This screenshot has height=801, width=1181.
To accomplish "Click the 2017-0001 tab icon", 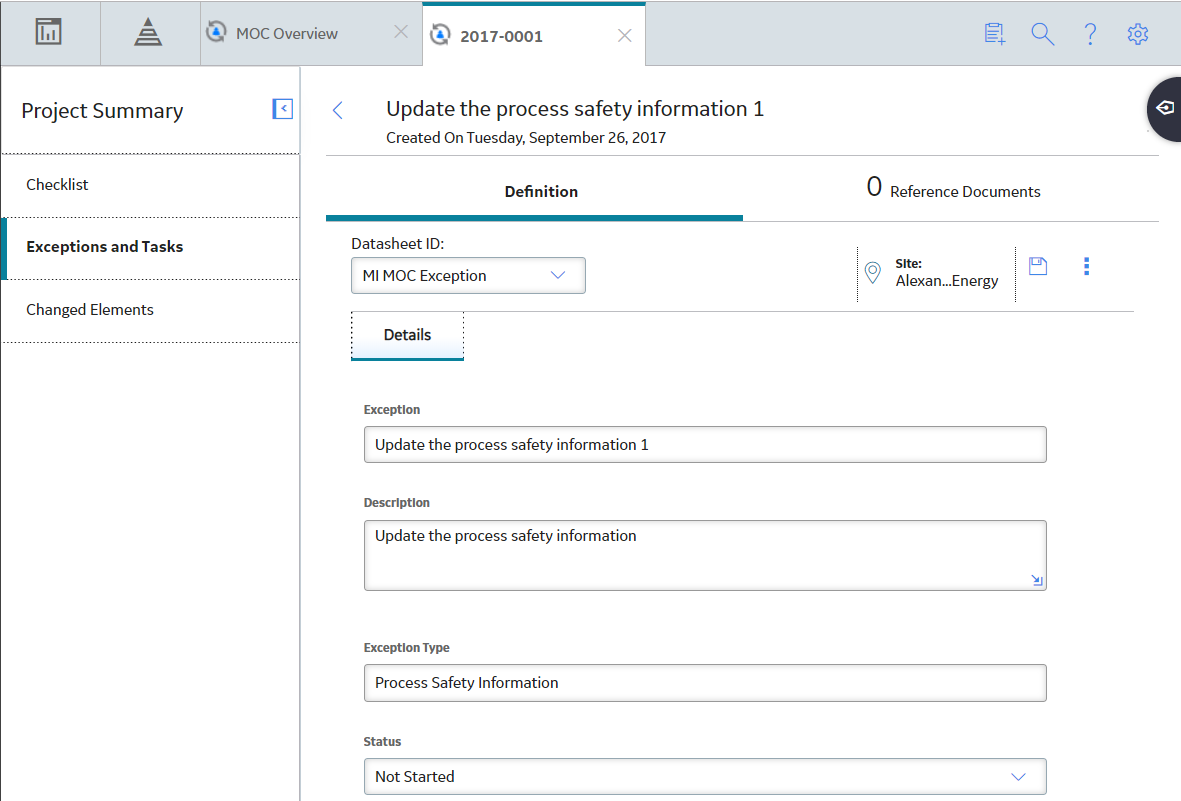I will pyautogui.click(x=440, y=35).
